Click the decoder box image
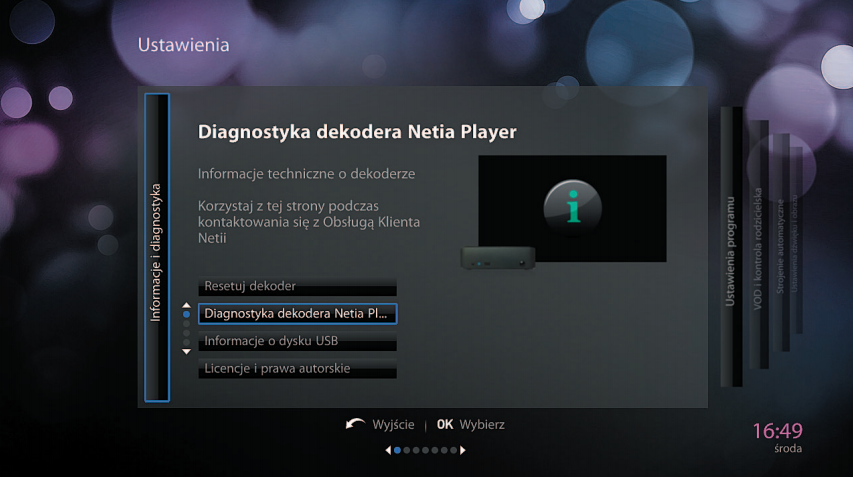This screenshot has height=477, width=854. 498,258
